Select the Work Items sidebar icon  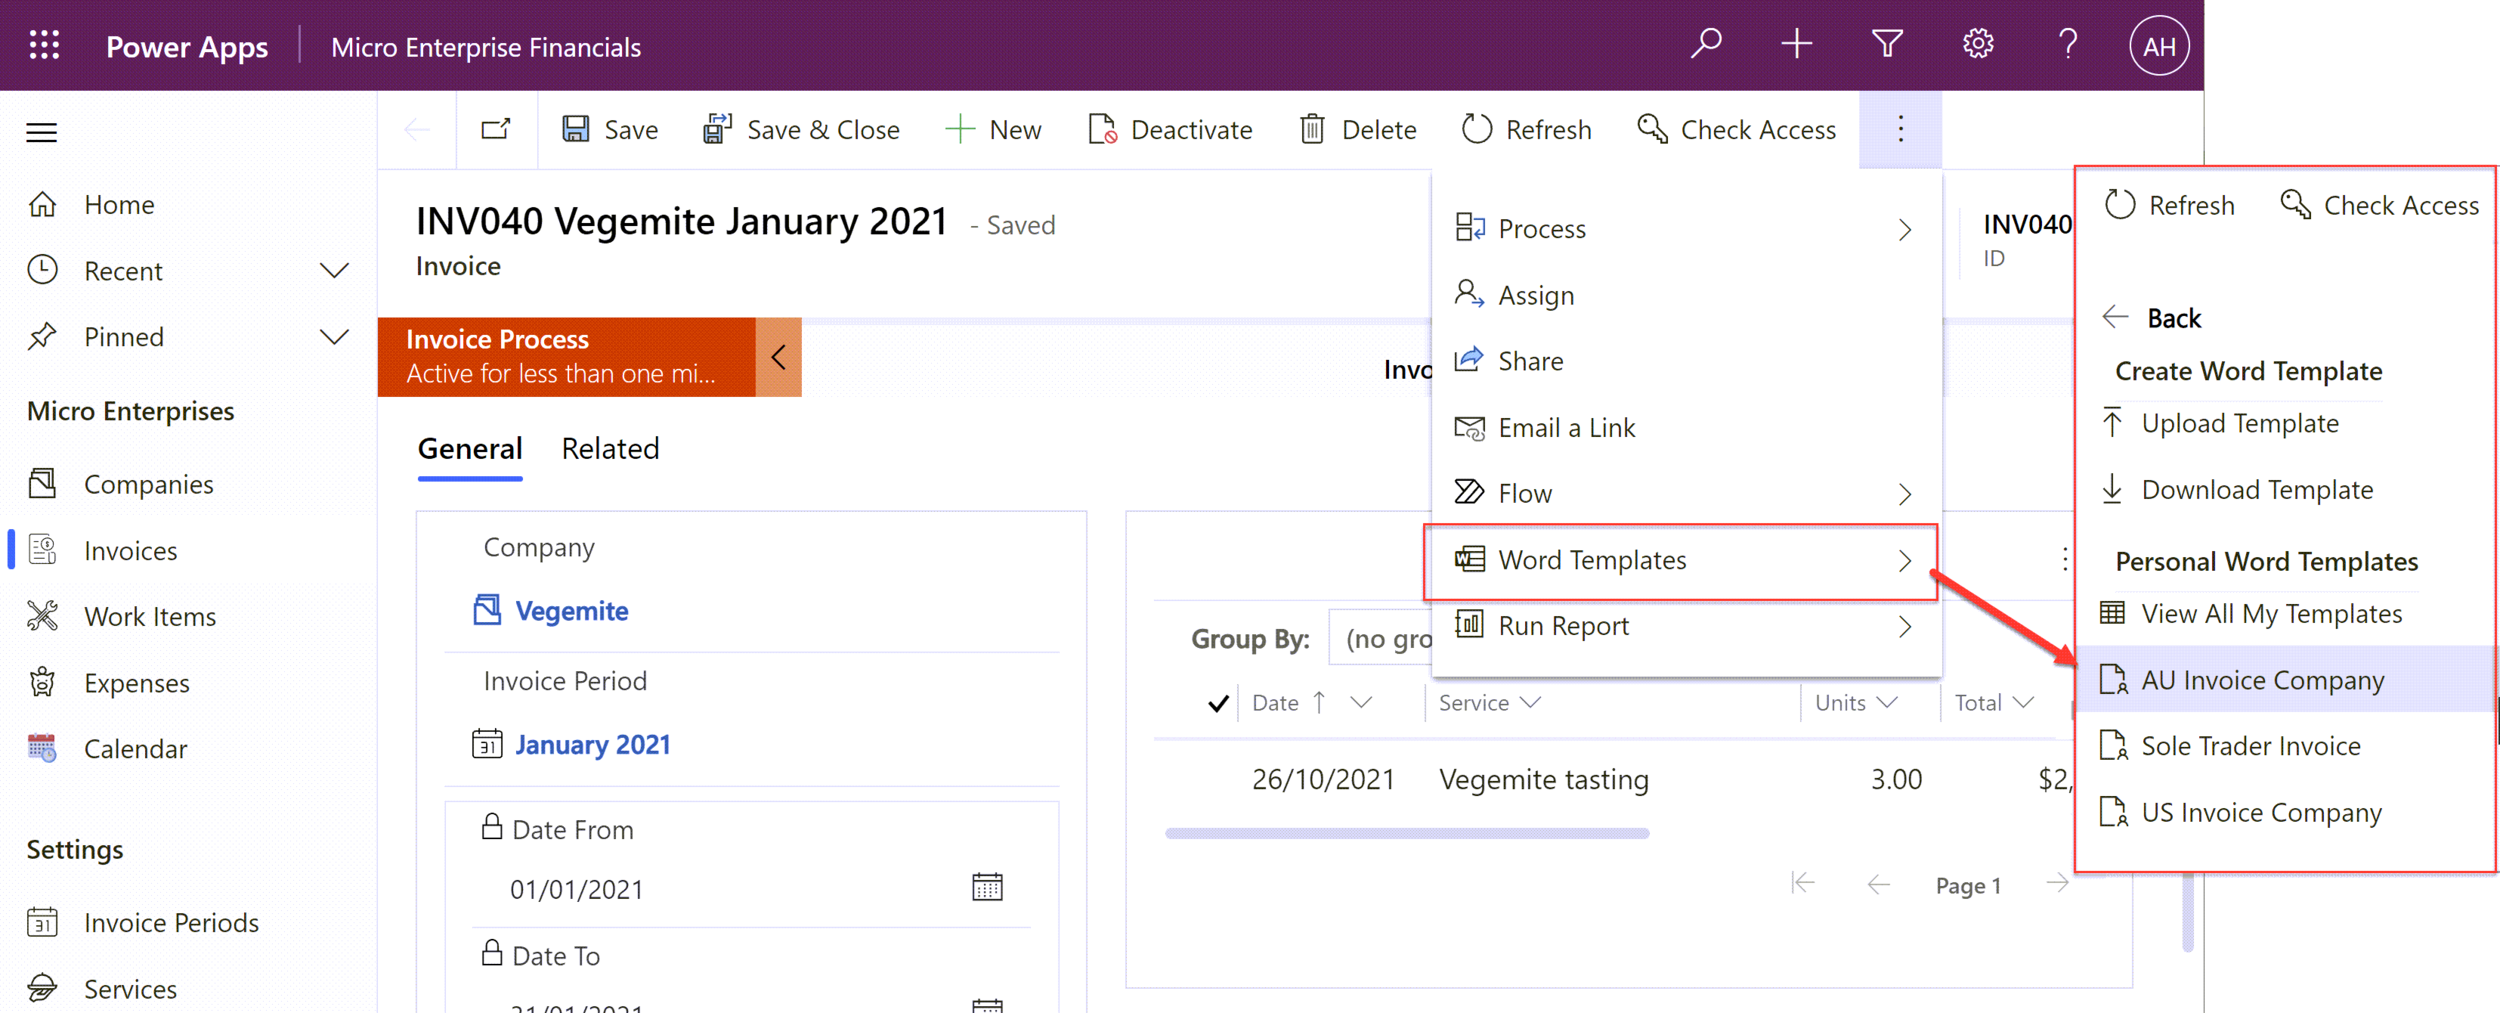pos(42,616)
